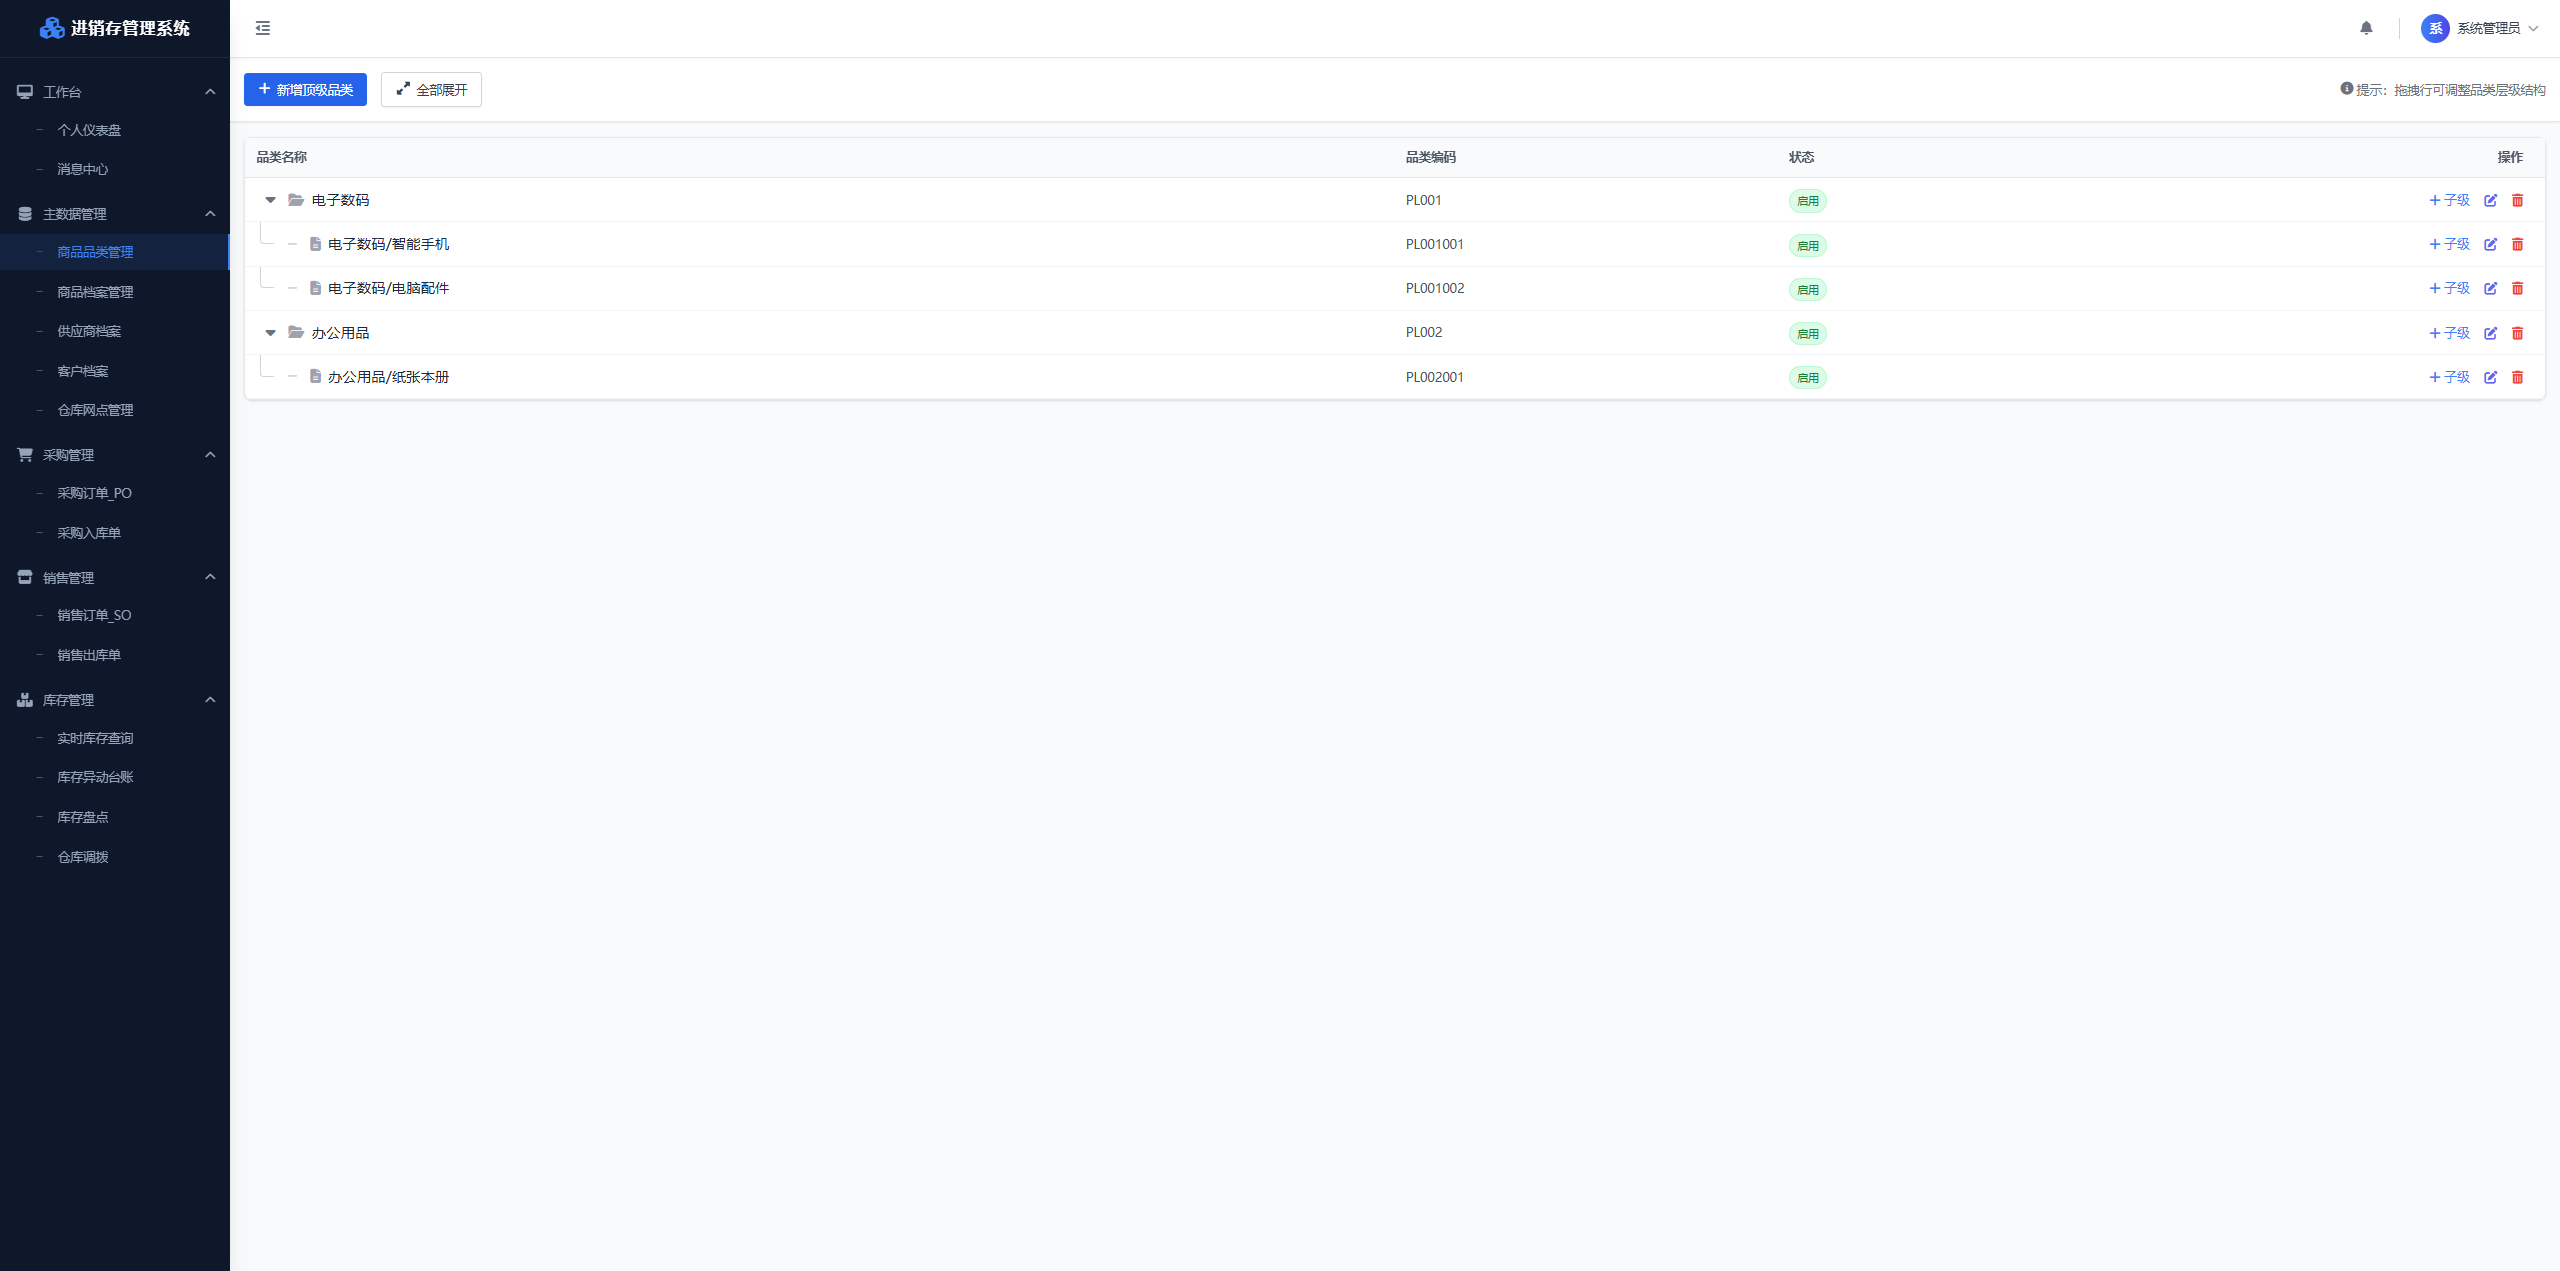Click the 工作台 monitor icon
The height and width of the screenshot is (1271, 2560).
(25, 92)
